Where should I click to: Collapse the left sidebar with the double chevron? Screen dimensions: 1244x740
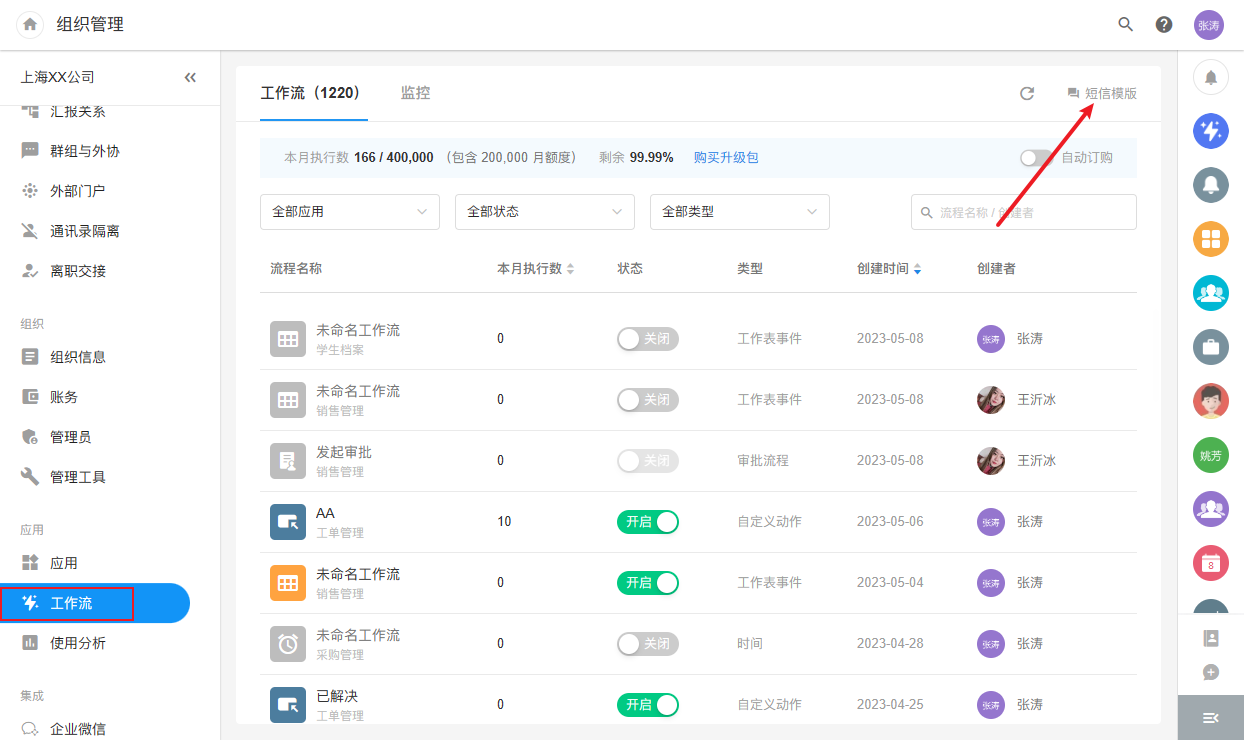(190, 77)
